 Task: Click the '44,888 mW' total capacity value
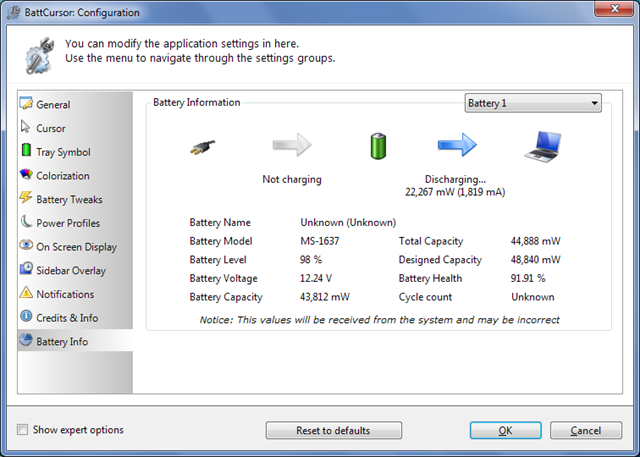tap(536, 241)
